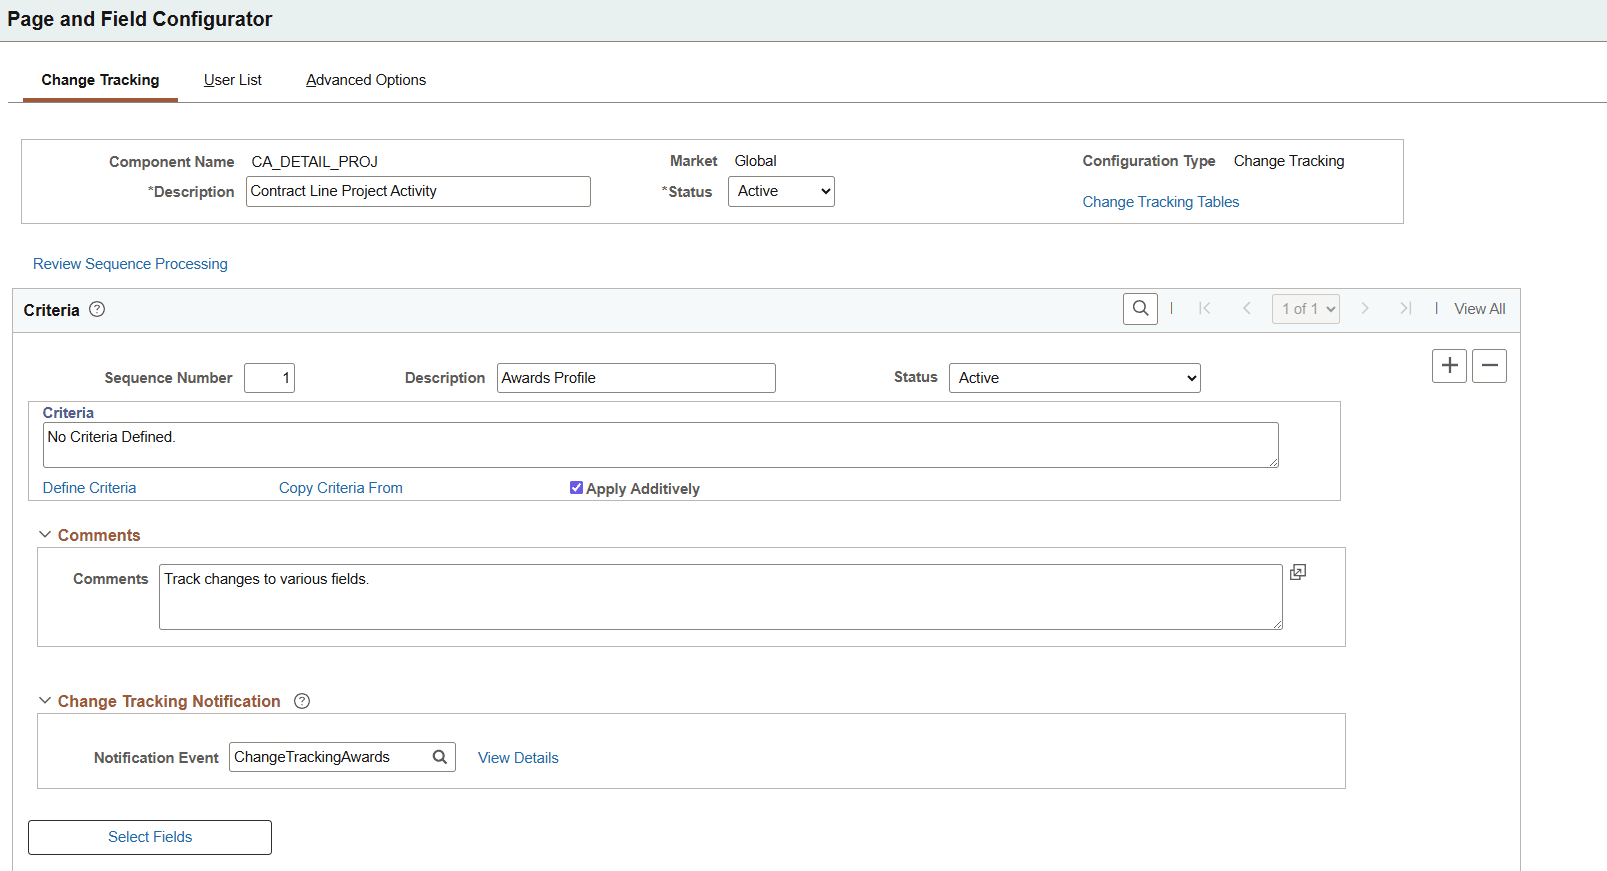
Task: Open the criteria Status Active dropdown
Action: pos(1074,378)
